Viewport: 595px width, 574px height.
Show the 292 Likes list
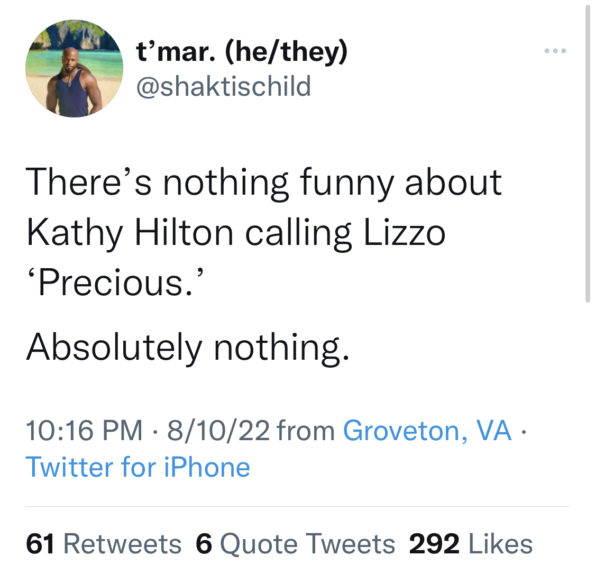coord(471,544)
